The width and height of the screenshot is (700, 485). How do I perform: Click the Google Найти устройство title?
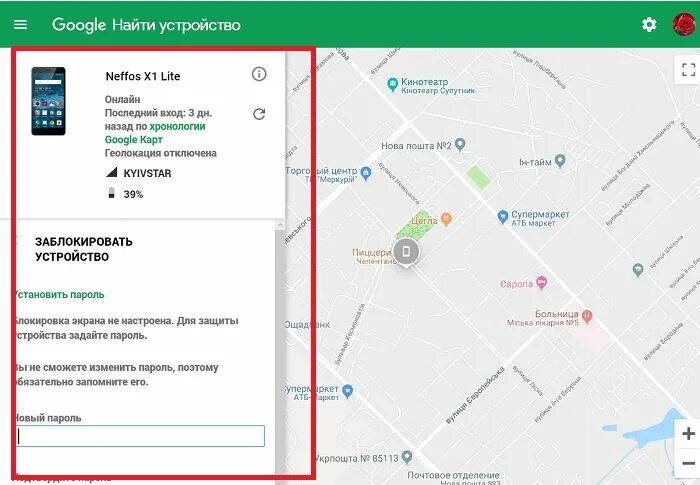(x=146, y=25)
